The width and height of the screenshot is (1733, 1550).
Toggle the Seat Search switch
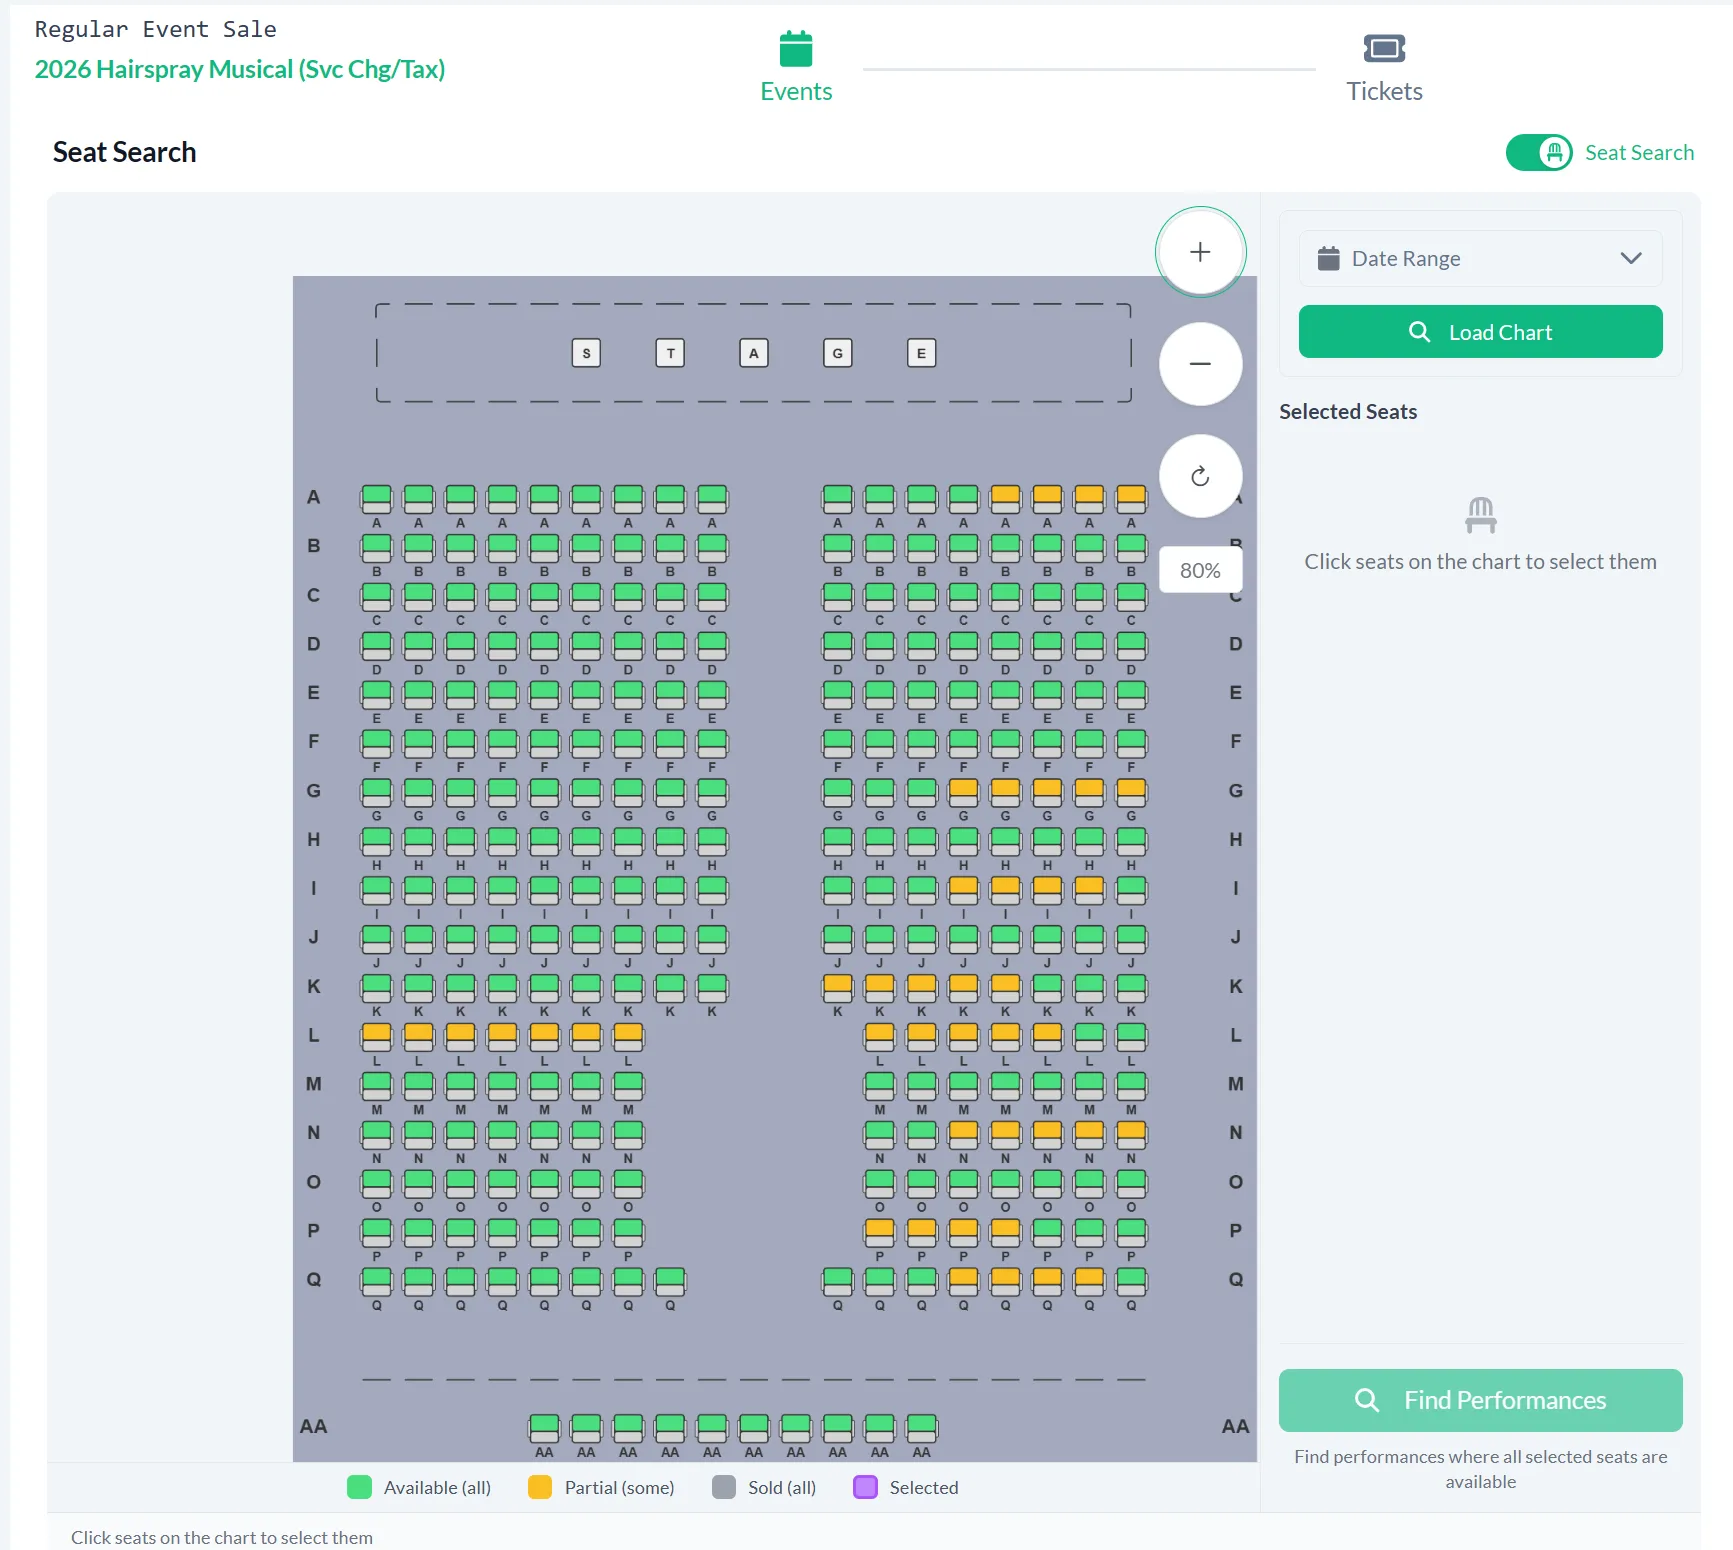(1539, 153)
